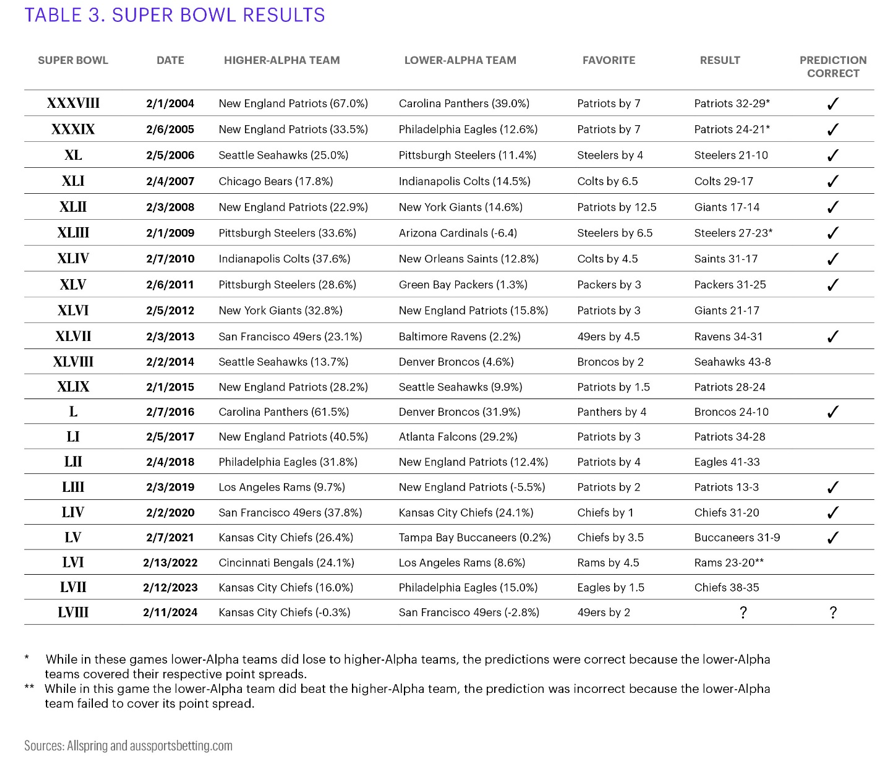Click 'Carolina Panthers (61.5%)'

coord(284,412)
